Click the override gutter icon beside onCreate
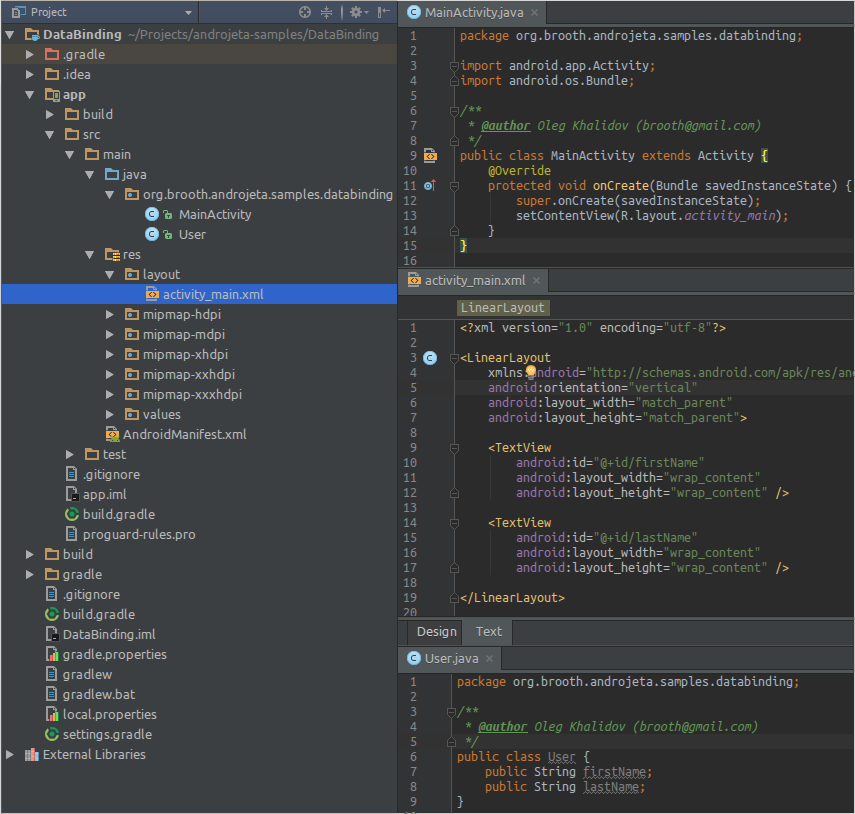 tap(430, 186)
